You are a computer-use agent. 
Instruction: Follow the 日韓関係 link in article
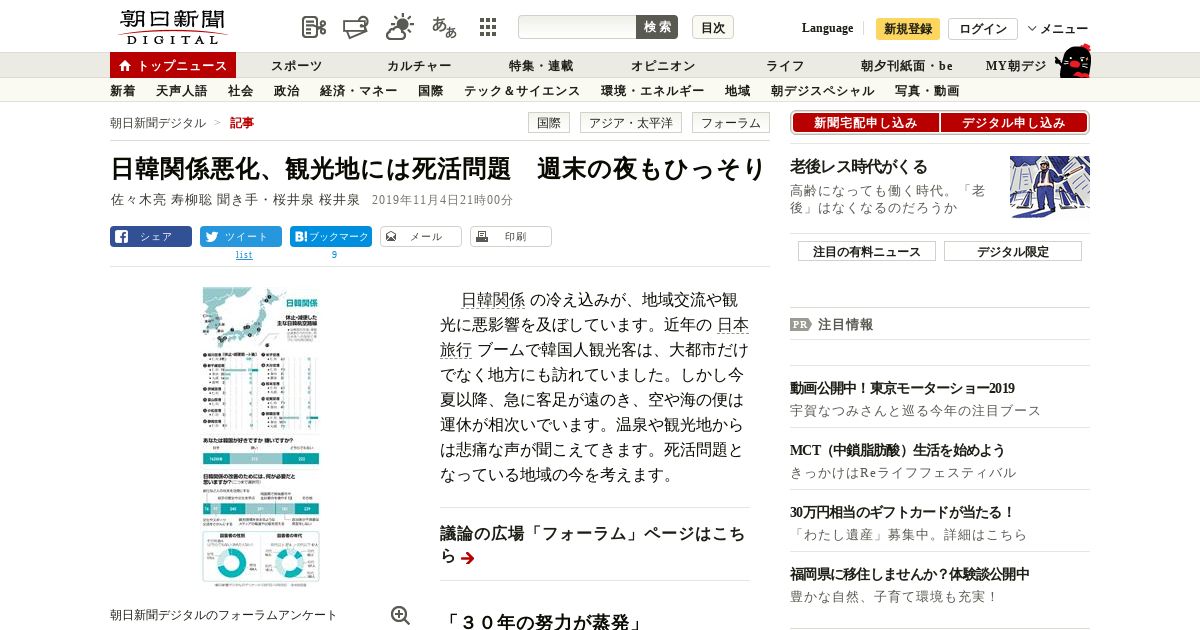pyautogui.click(x=493, y=300)
